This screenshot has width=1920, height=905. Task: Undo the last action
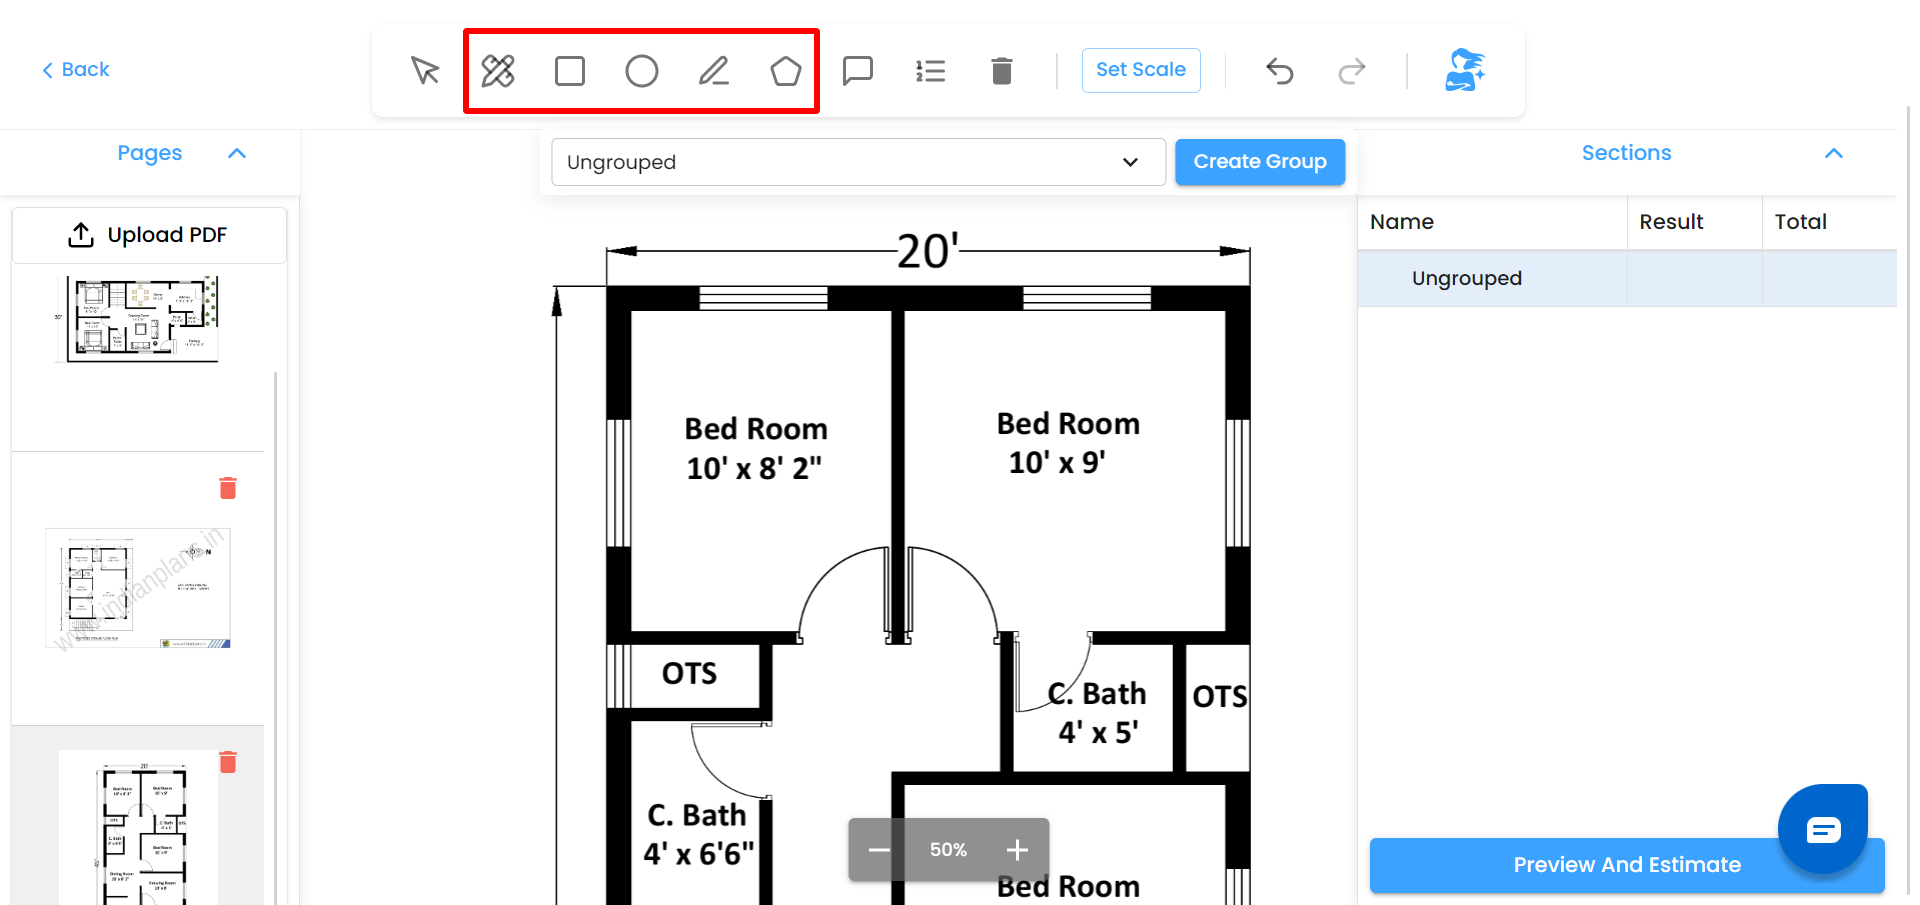pyautogui.click(x=1280, y=71)
